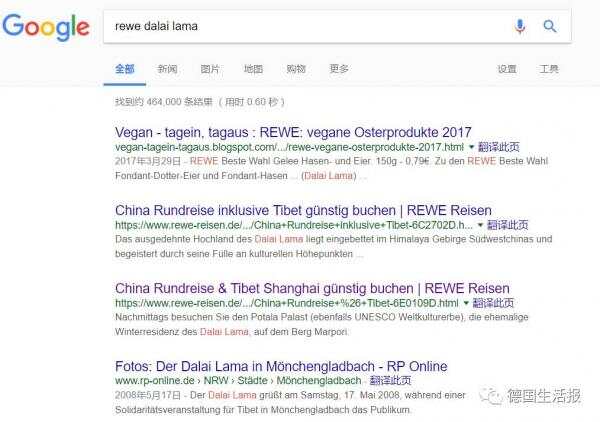Click the Google logo
Image resolution: width=600 pixels, height=422 pixels.
pyautogui.click(x=46, y=27)
